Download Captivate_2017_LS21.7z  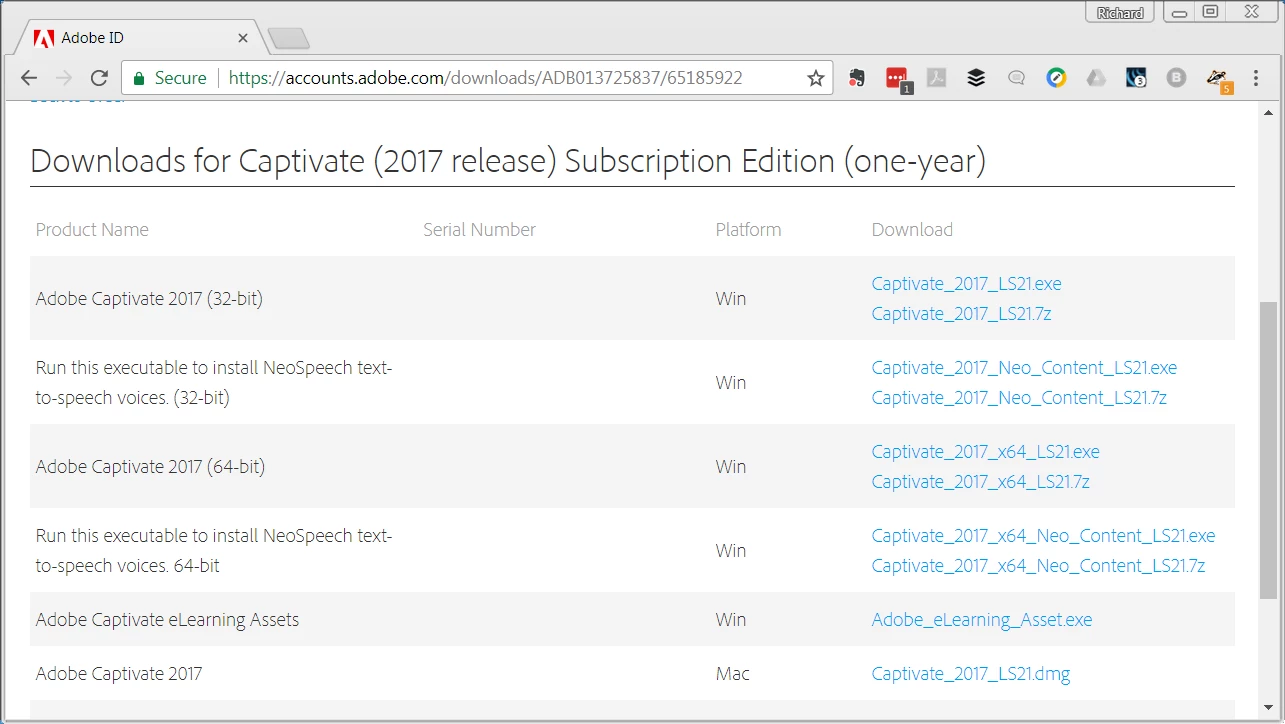pos(961,314)
